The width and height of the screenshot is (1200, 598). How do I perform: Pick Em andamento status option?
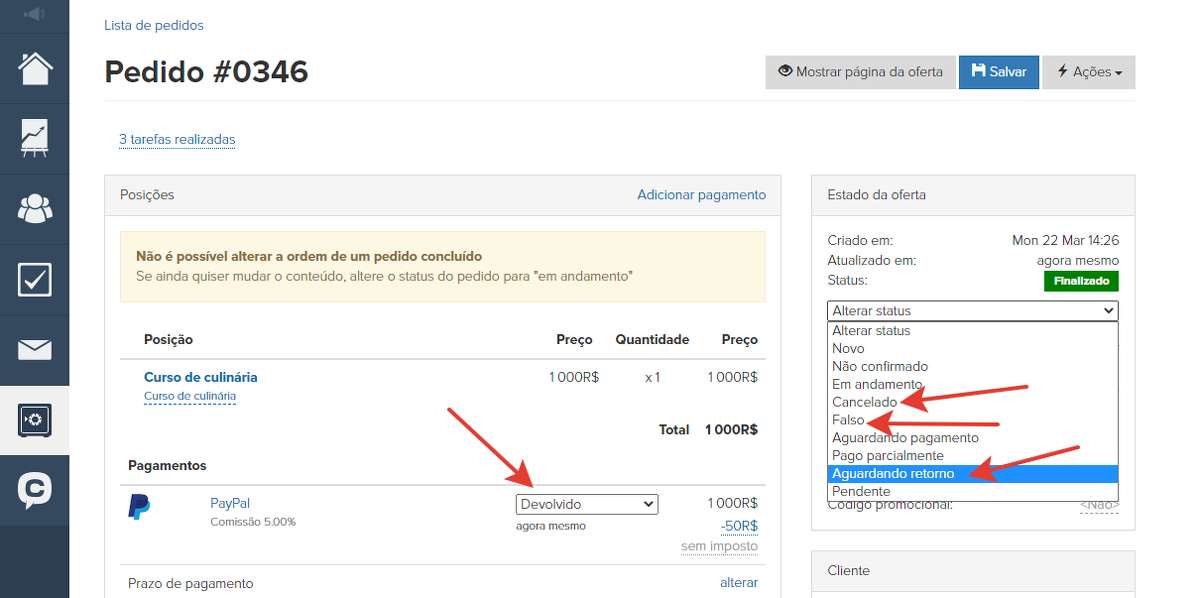pyautogui.click(x=877, y=384)
